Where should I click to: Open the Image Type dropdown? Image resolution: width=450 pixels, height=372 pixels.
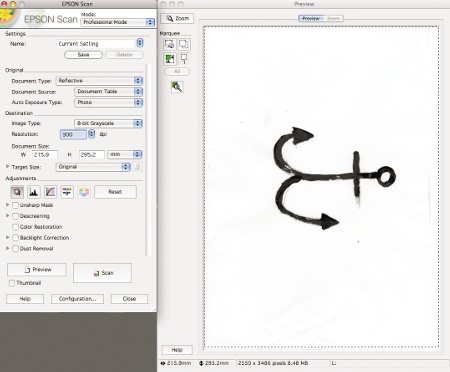click(108, 123)
